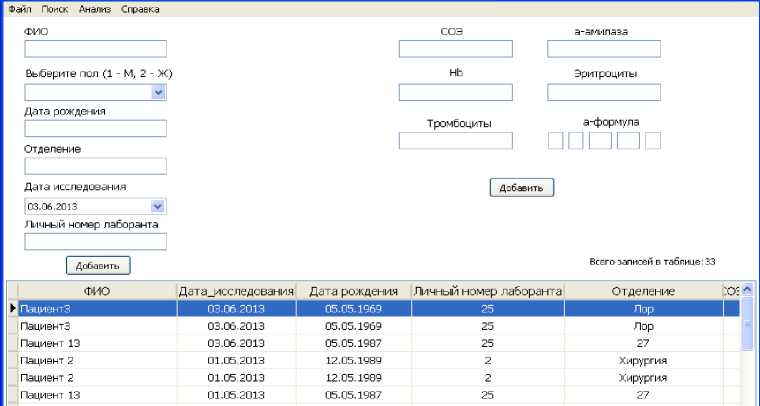
Task: Click the Hb input field
Action: (x=456, y=92)
